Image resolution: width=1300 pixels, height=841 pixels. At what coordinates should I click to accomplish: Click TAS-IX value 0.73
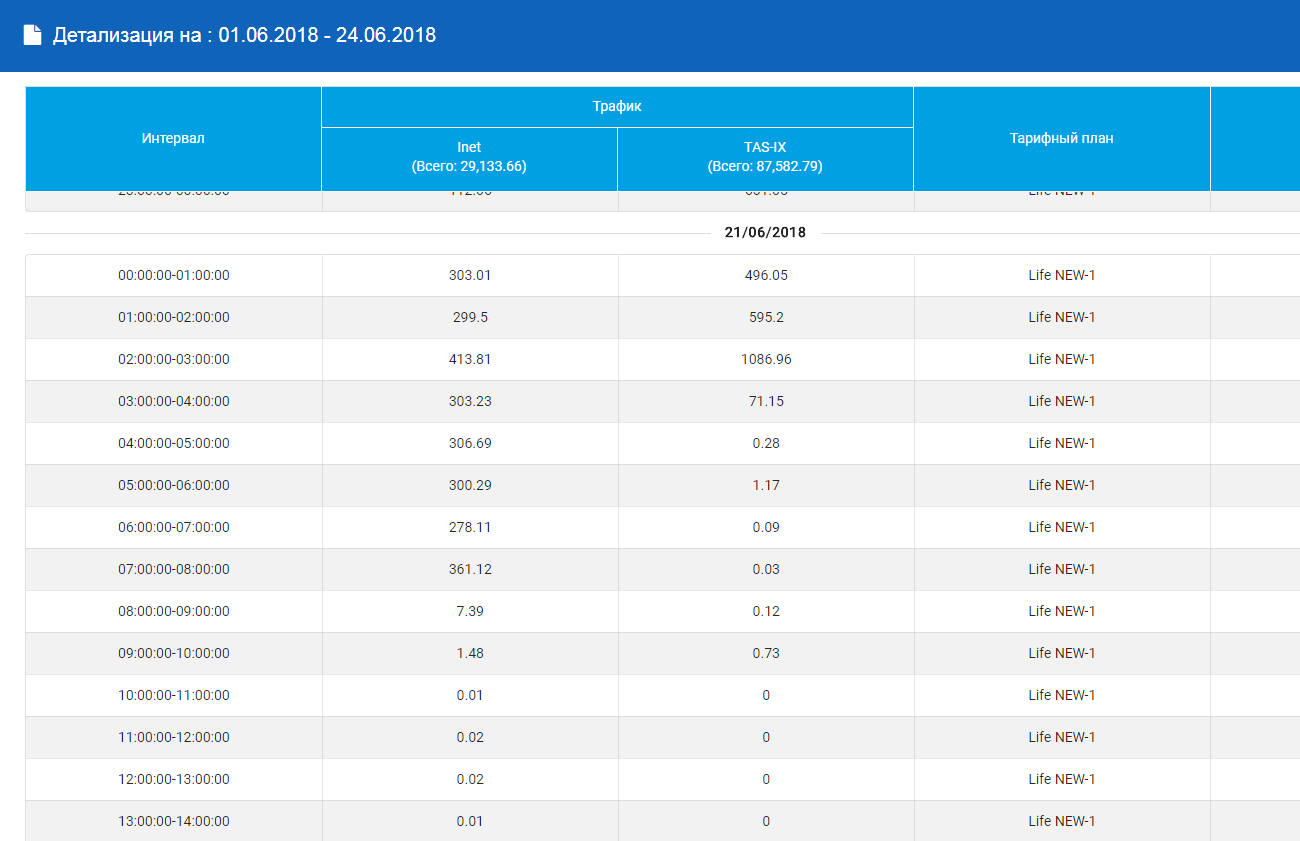766,653
